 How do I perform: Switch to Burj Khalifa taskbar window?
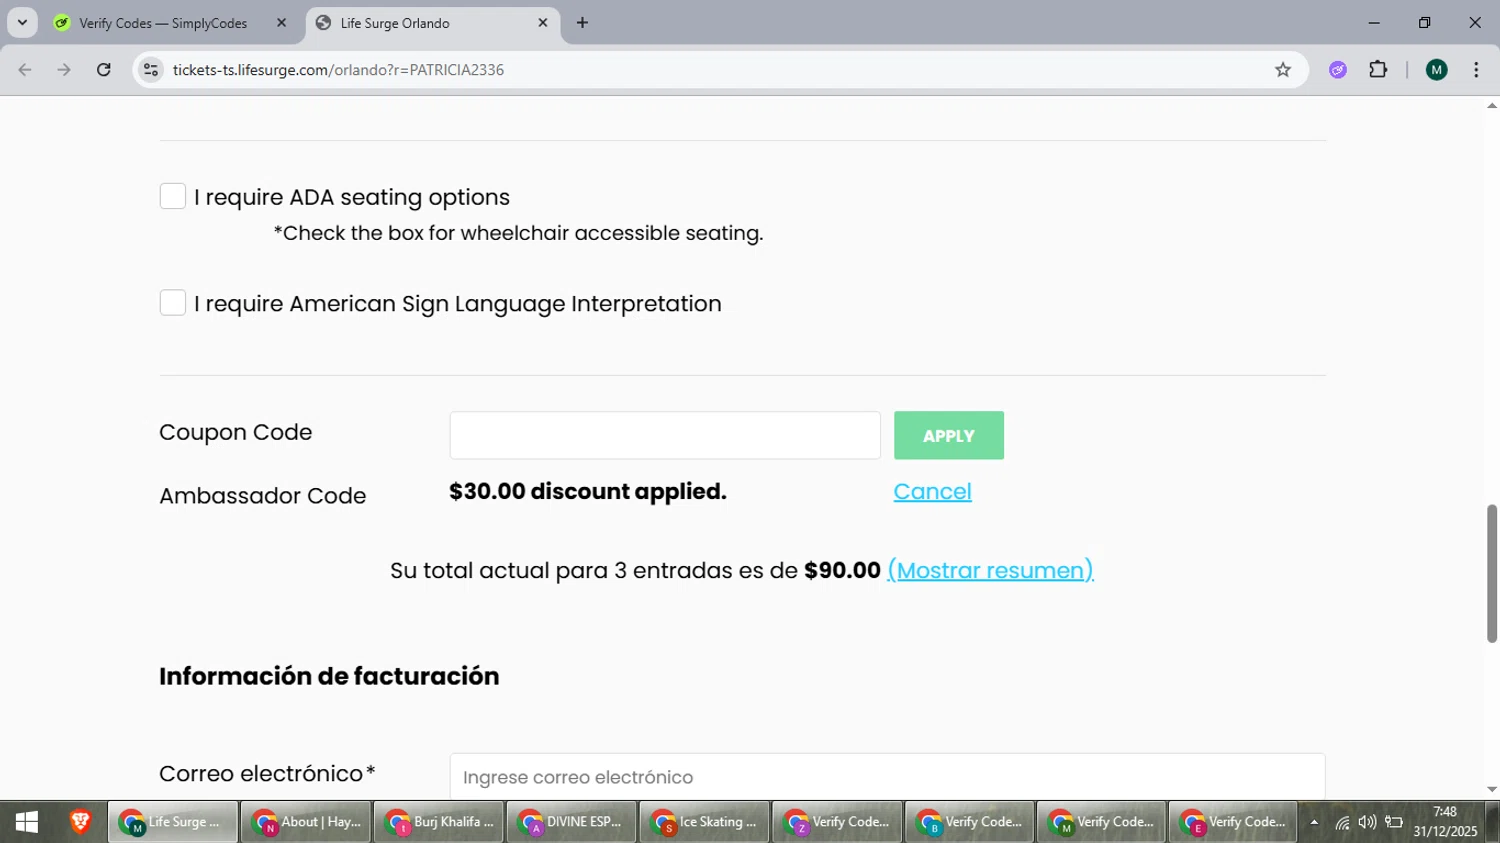coord(438,822)
